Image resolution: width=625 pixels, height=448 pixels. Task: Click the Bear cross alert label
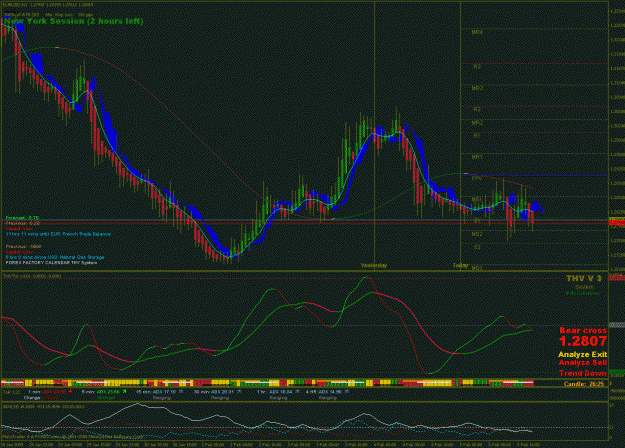tap(583, 330)
